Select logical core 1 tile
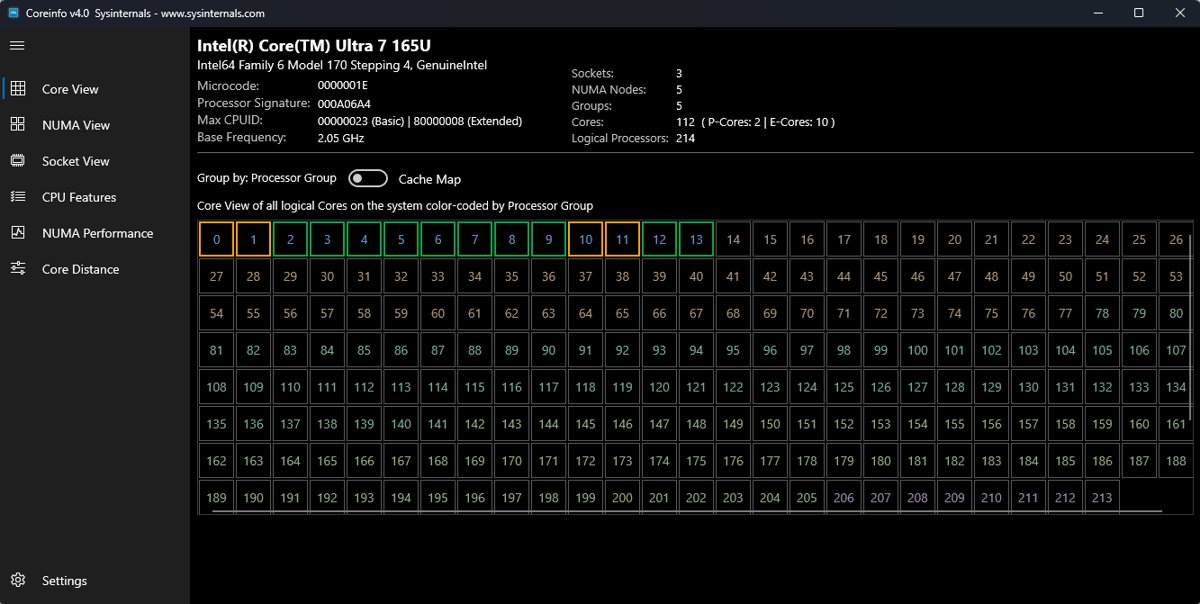 pos(254,240)
